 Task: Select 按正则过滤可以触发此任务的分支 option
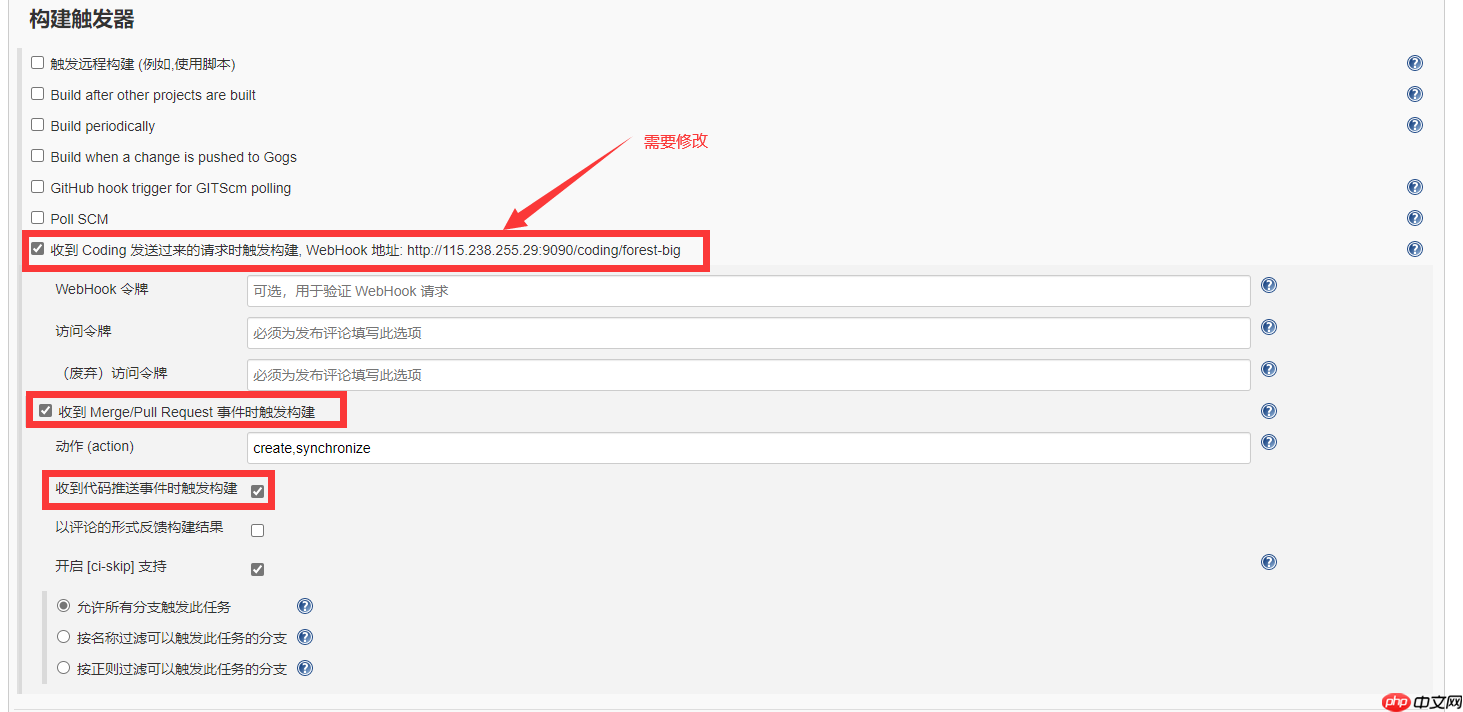pyautogui.click(x=63, y=667)
